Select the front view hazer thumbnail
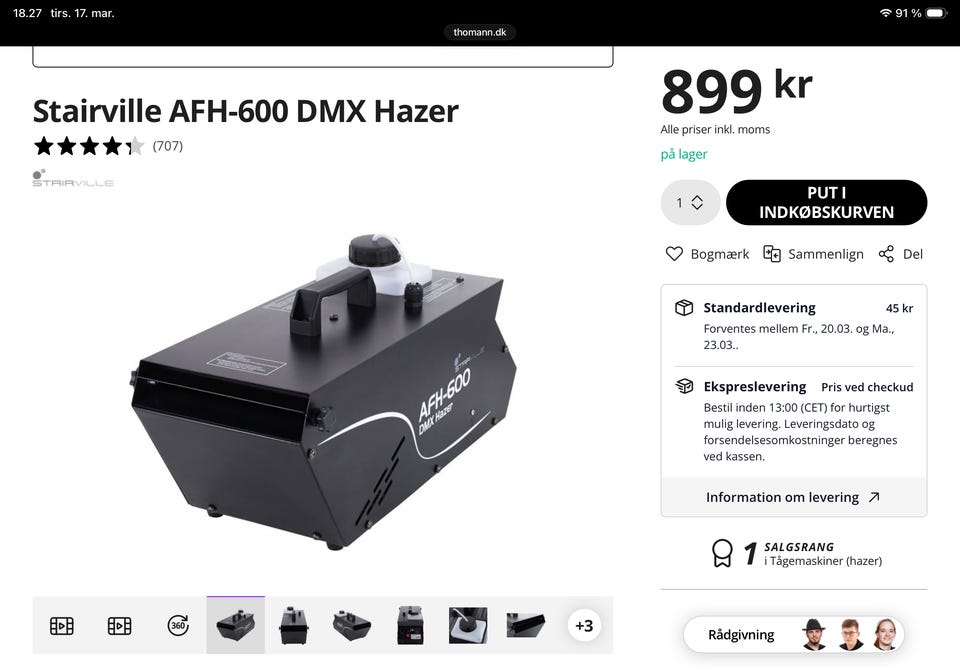960x667 pixels. [x=293, y=625]
